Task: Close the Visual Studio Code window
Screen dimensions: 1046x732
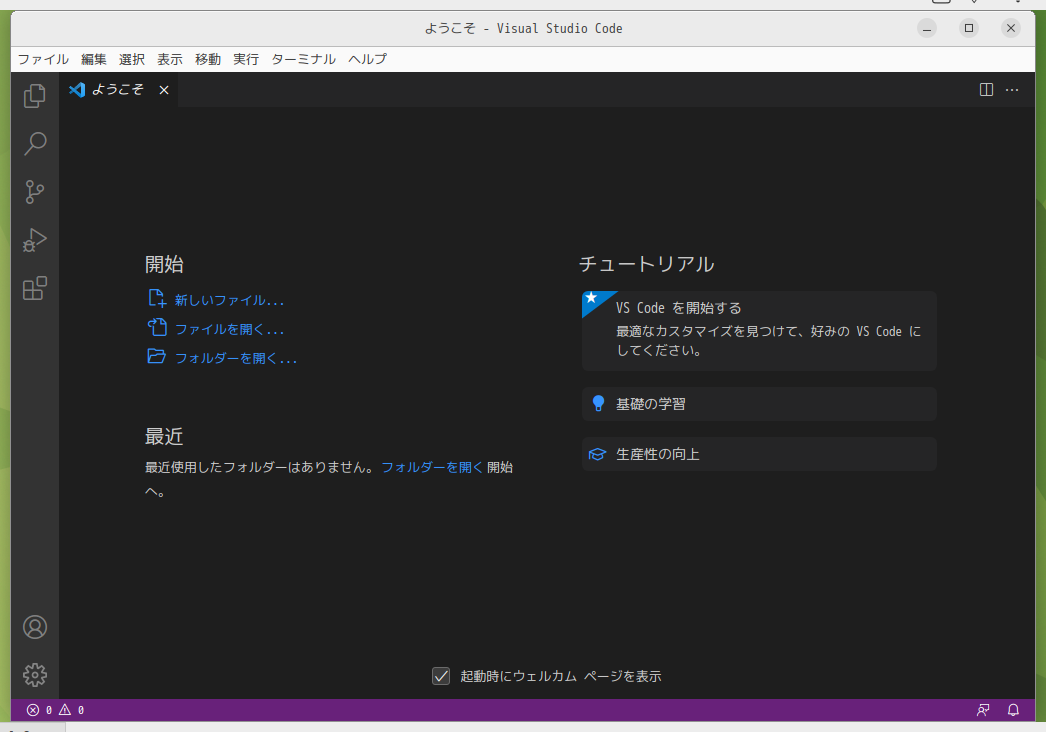Action: tap(1011, 28)
